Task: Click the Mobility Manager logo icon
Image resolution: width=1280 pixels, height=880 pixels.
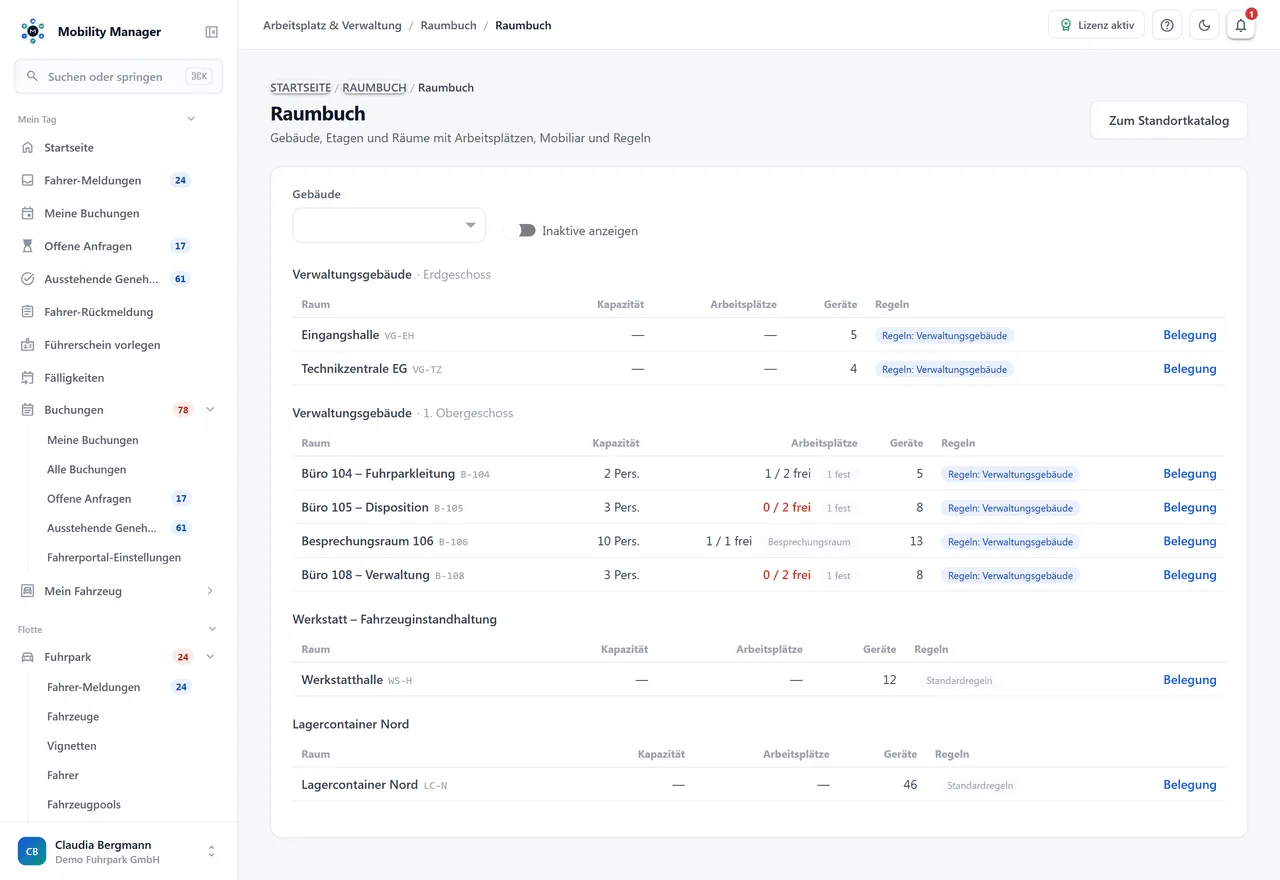Action: (33, 31)
